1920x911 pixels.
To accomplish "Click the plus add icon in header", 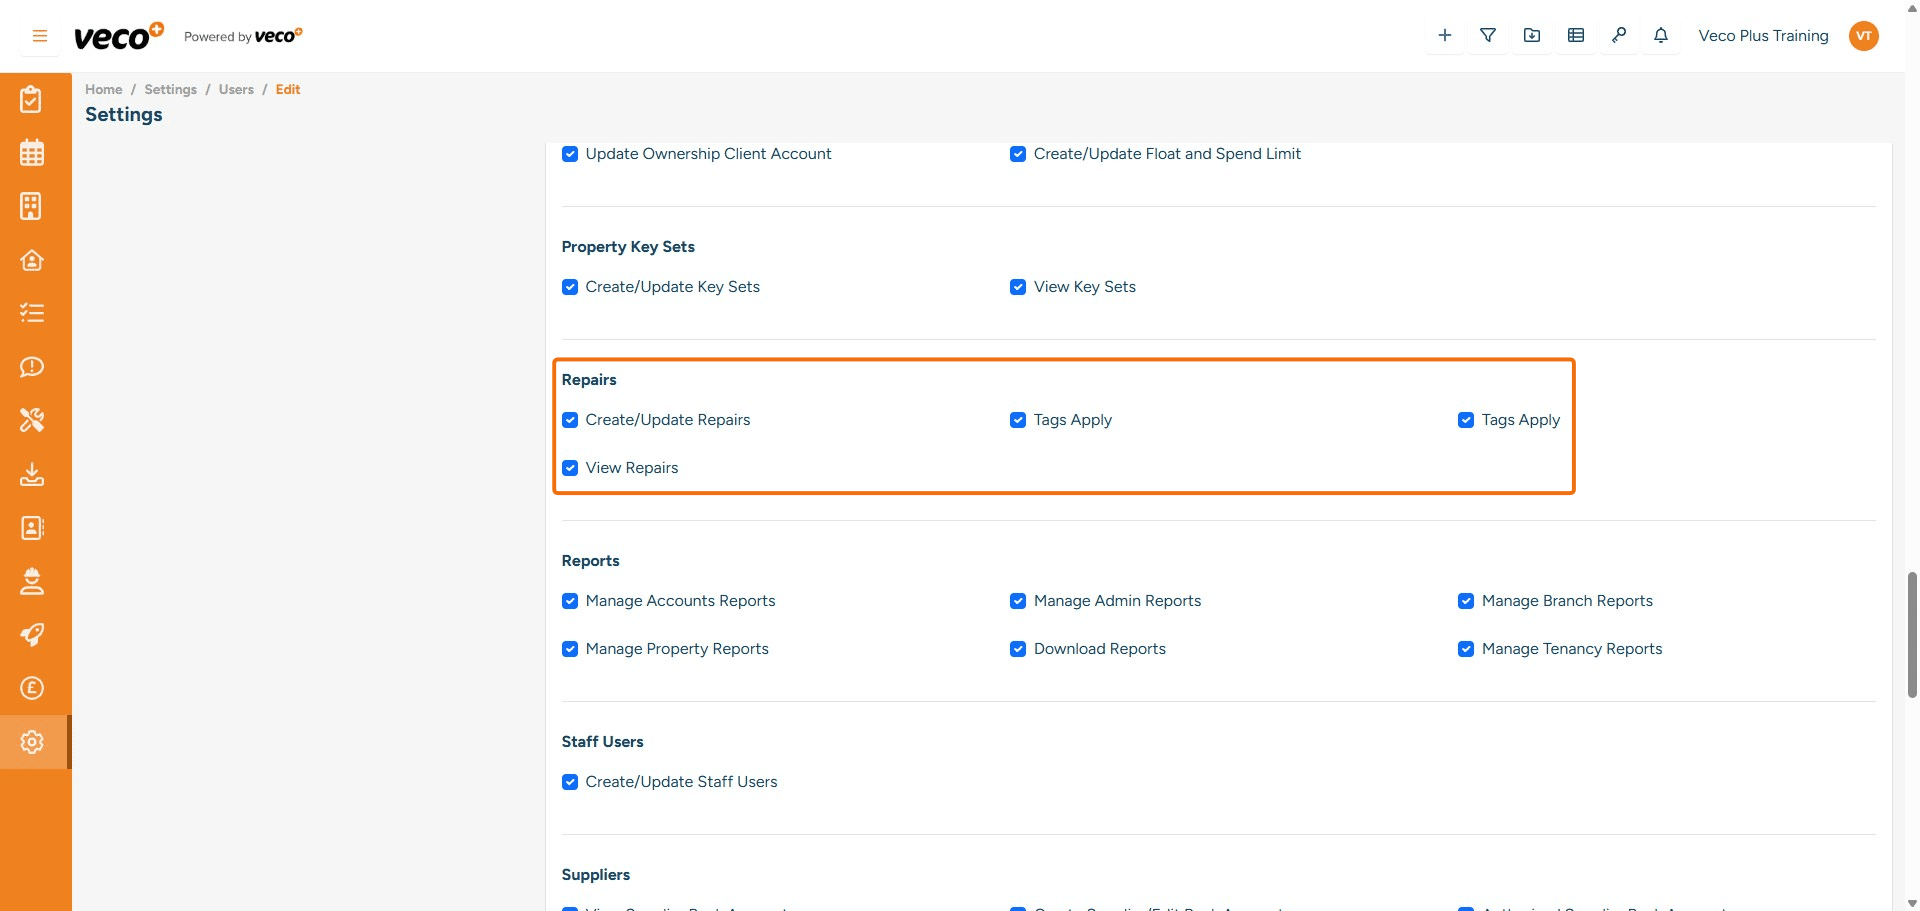I will [1445, 36].
